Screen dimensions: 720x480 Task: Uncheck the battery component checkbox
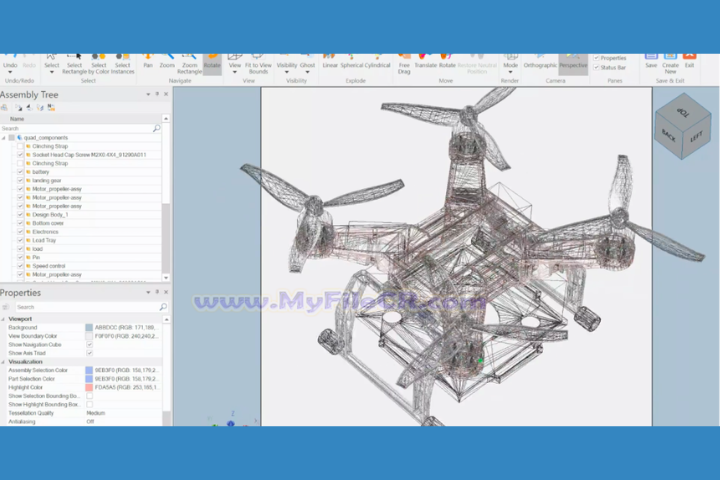point(20,172)
